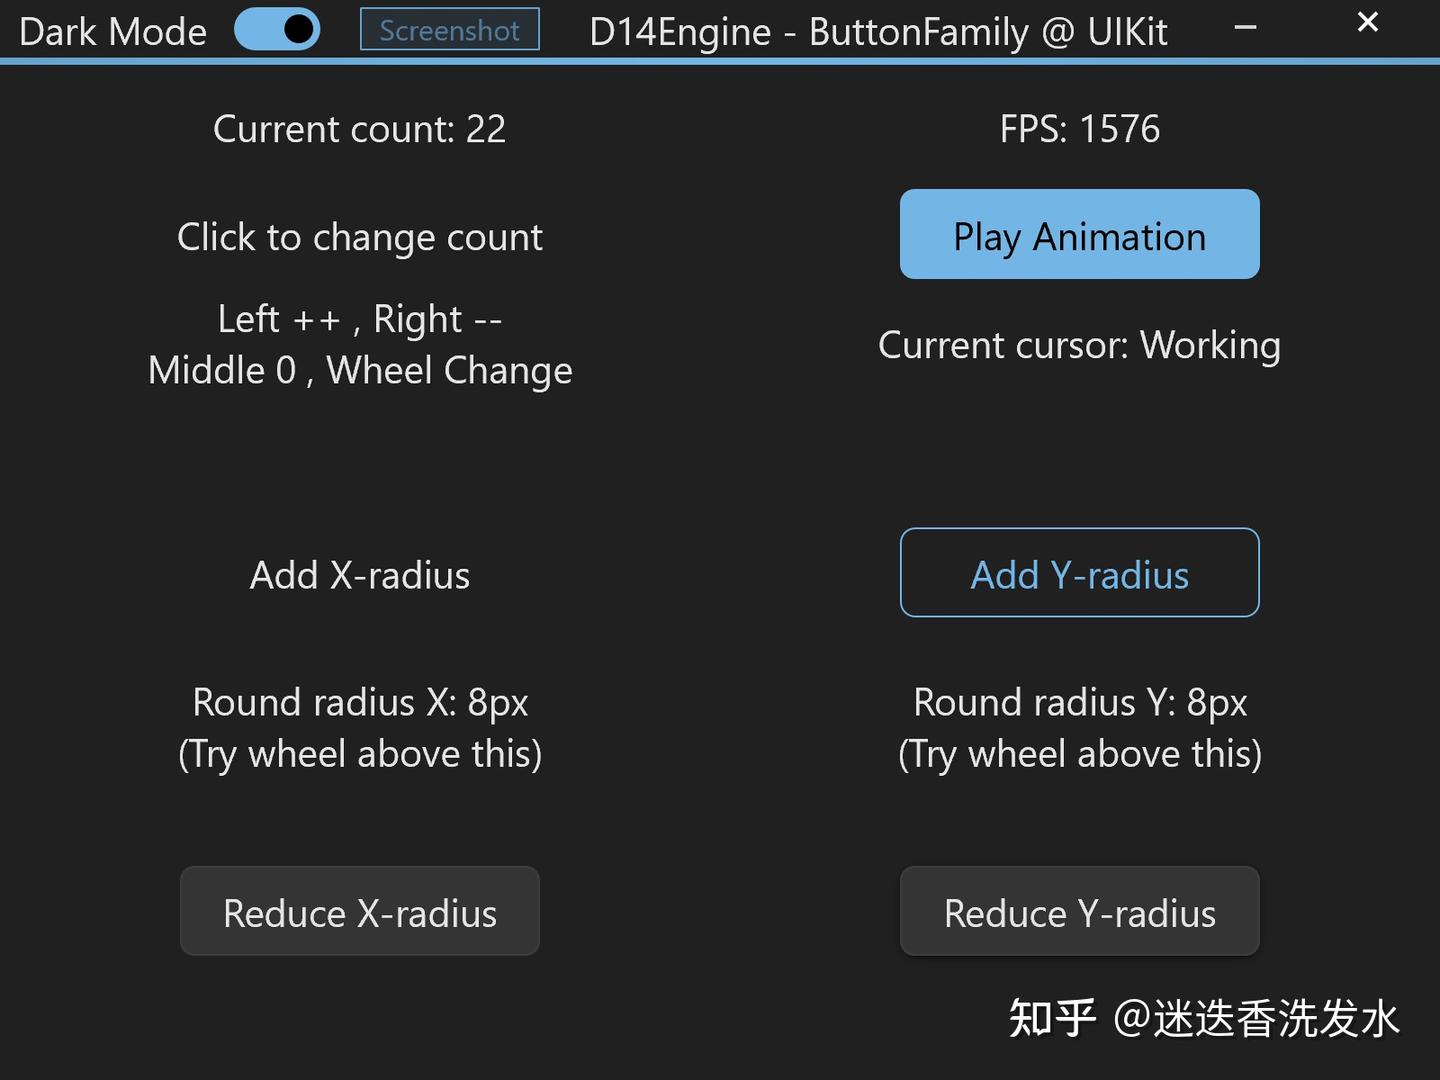Click the Add Y-radius button
The height and width of the screenshot is (1080, 1440).
pos(1080,573)
